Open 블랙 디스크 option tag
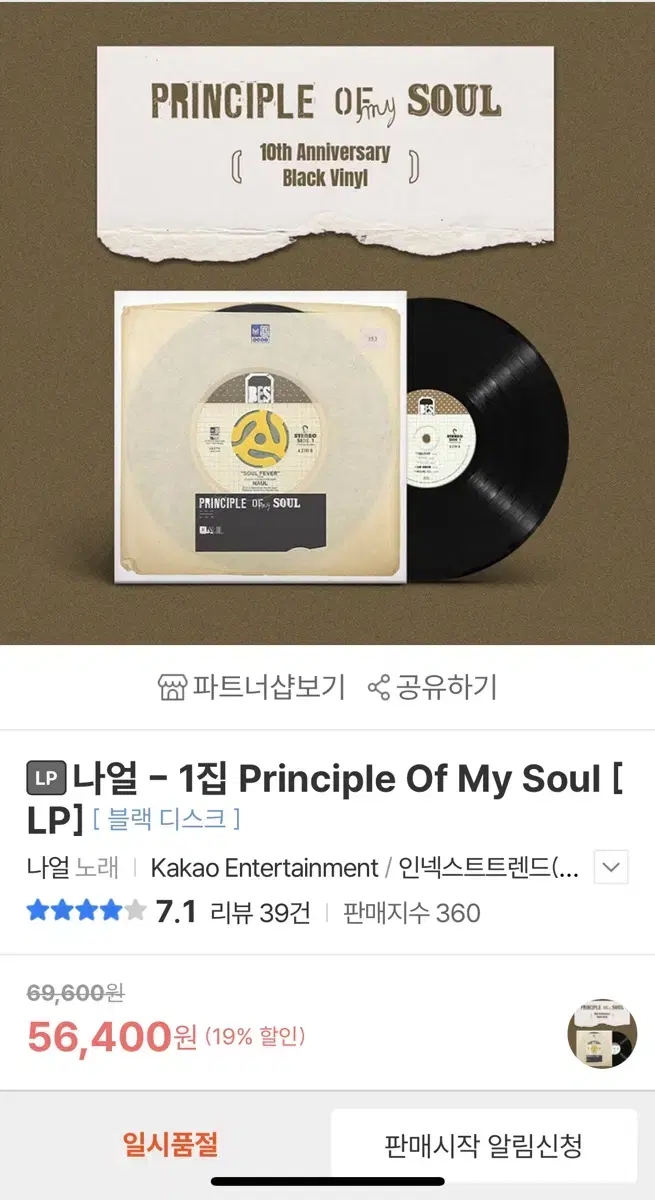Screen dimensions: 655x1200 coord(166,819)
